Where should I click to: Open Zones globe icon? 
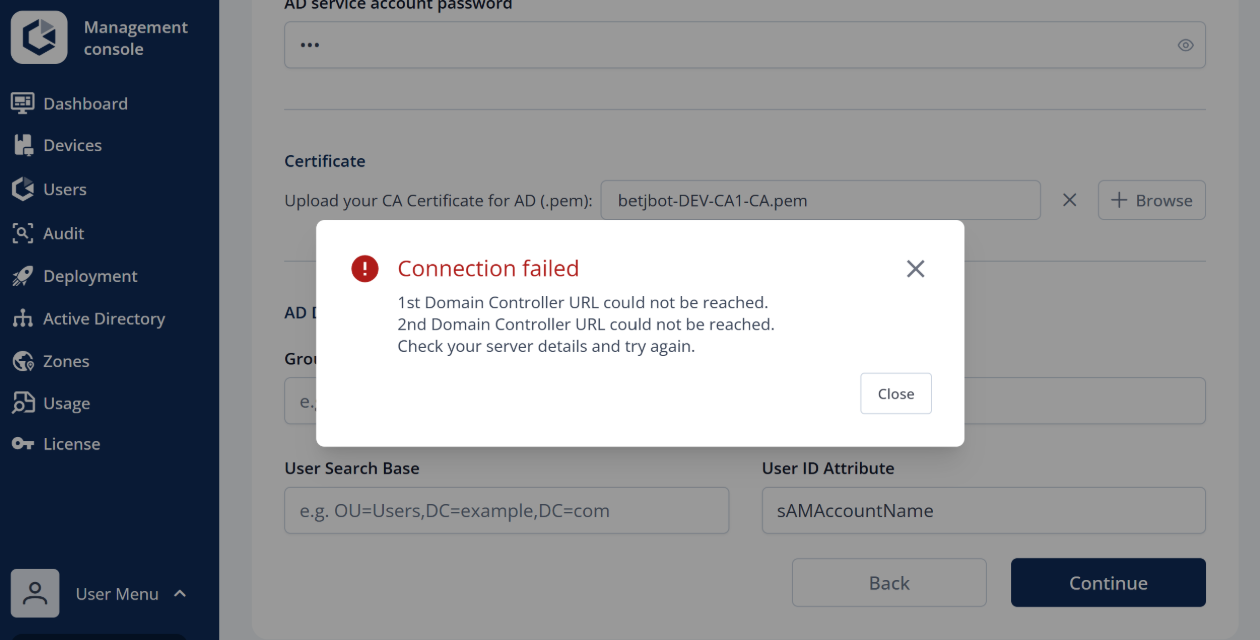click(22, 361)
